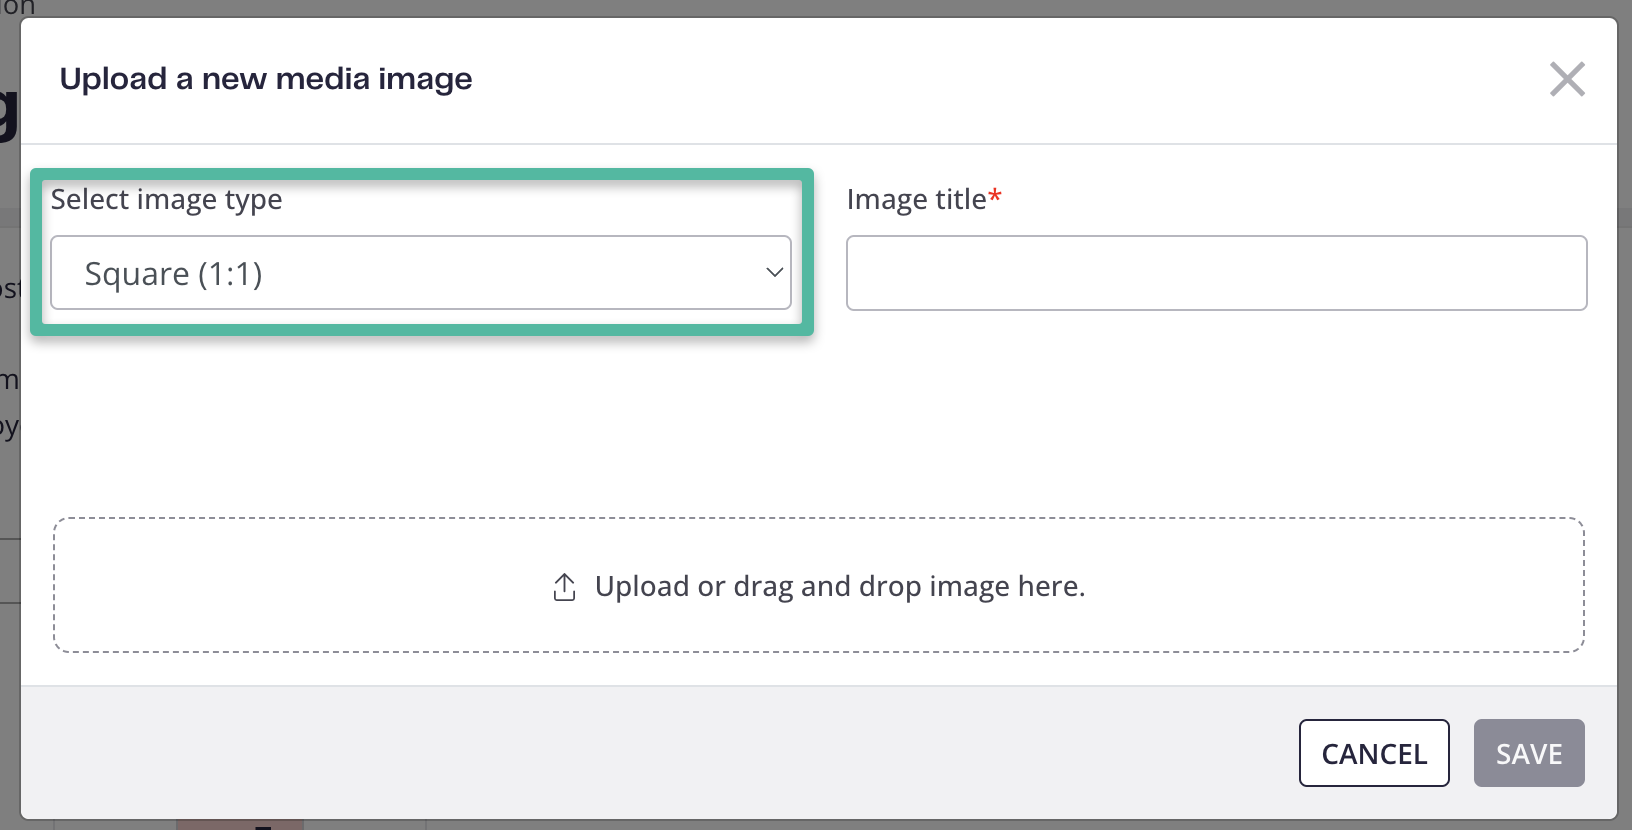Click the dialog header area beside the title

point(1000,80)
